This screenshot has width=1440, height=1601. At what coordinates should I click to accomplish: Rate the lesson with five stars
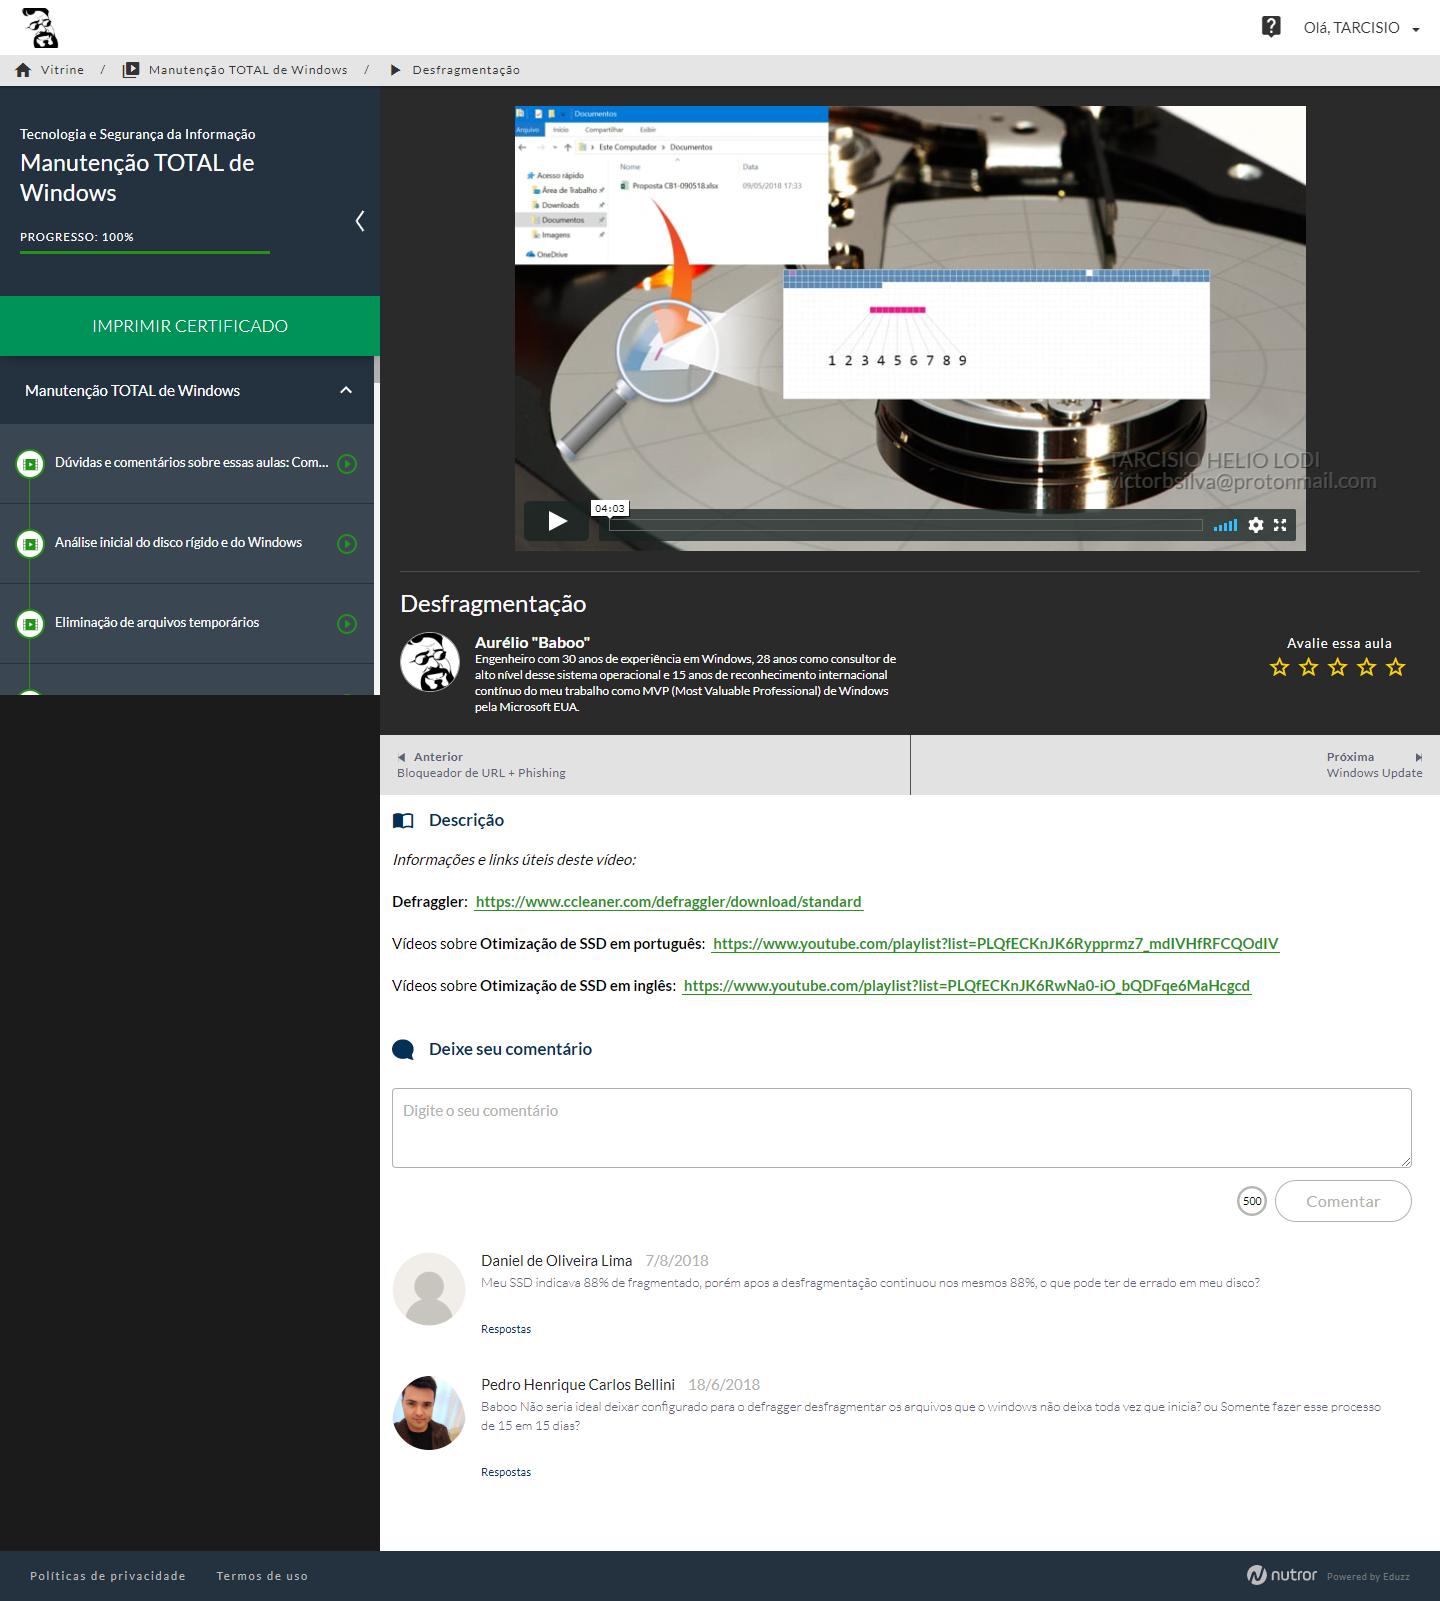(x=1396, y=667)
